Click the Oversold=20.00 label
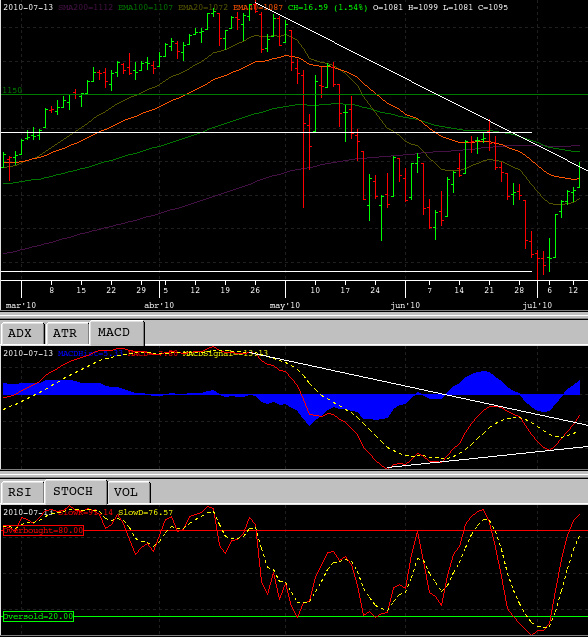This screenshot has width=588, height=637. [38, 616]
